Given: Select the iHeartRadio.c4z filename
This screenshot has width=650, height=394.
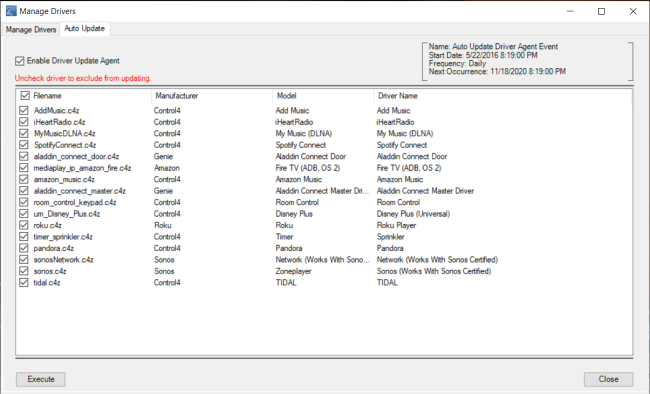Looking at the screenshot, I should (59, 122).
